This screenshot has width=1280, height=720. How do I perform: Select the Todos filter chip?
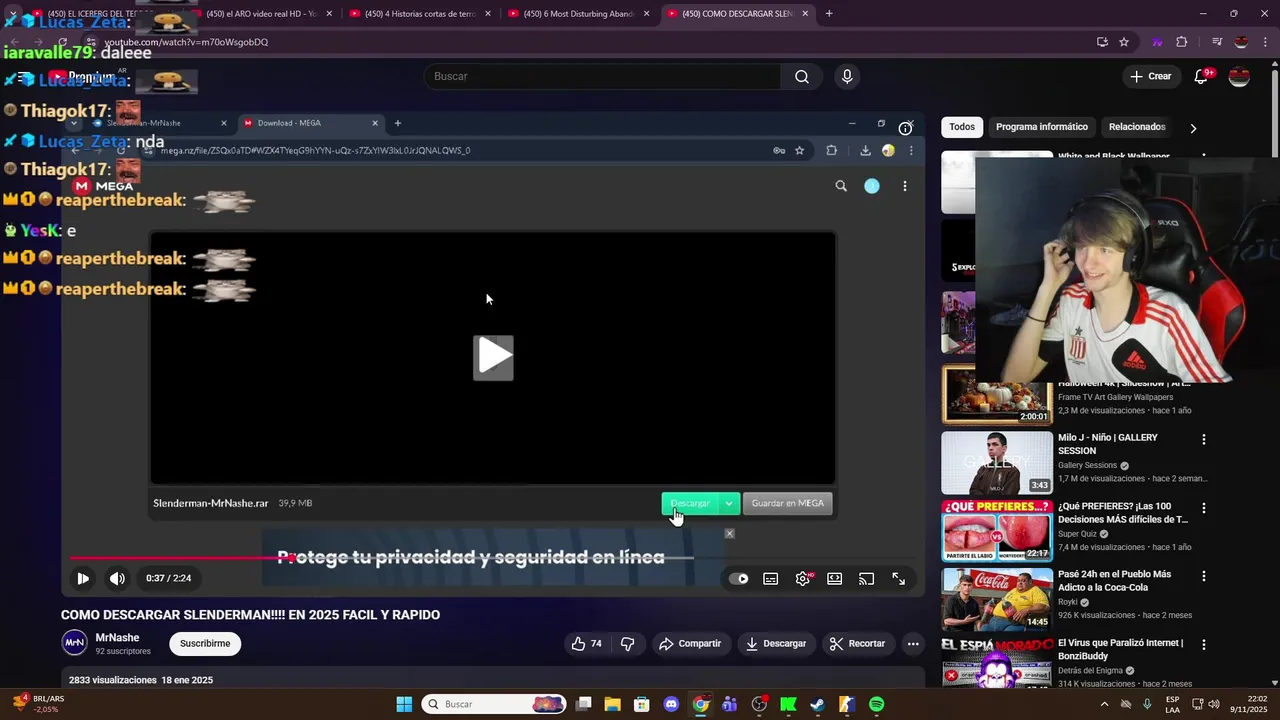[x=962, y=127]
